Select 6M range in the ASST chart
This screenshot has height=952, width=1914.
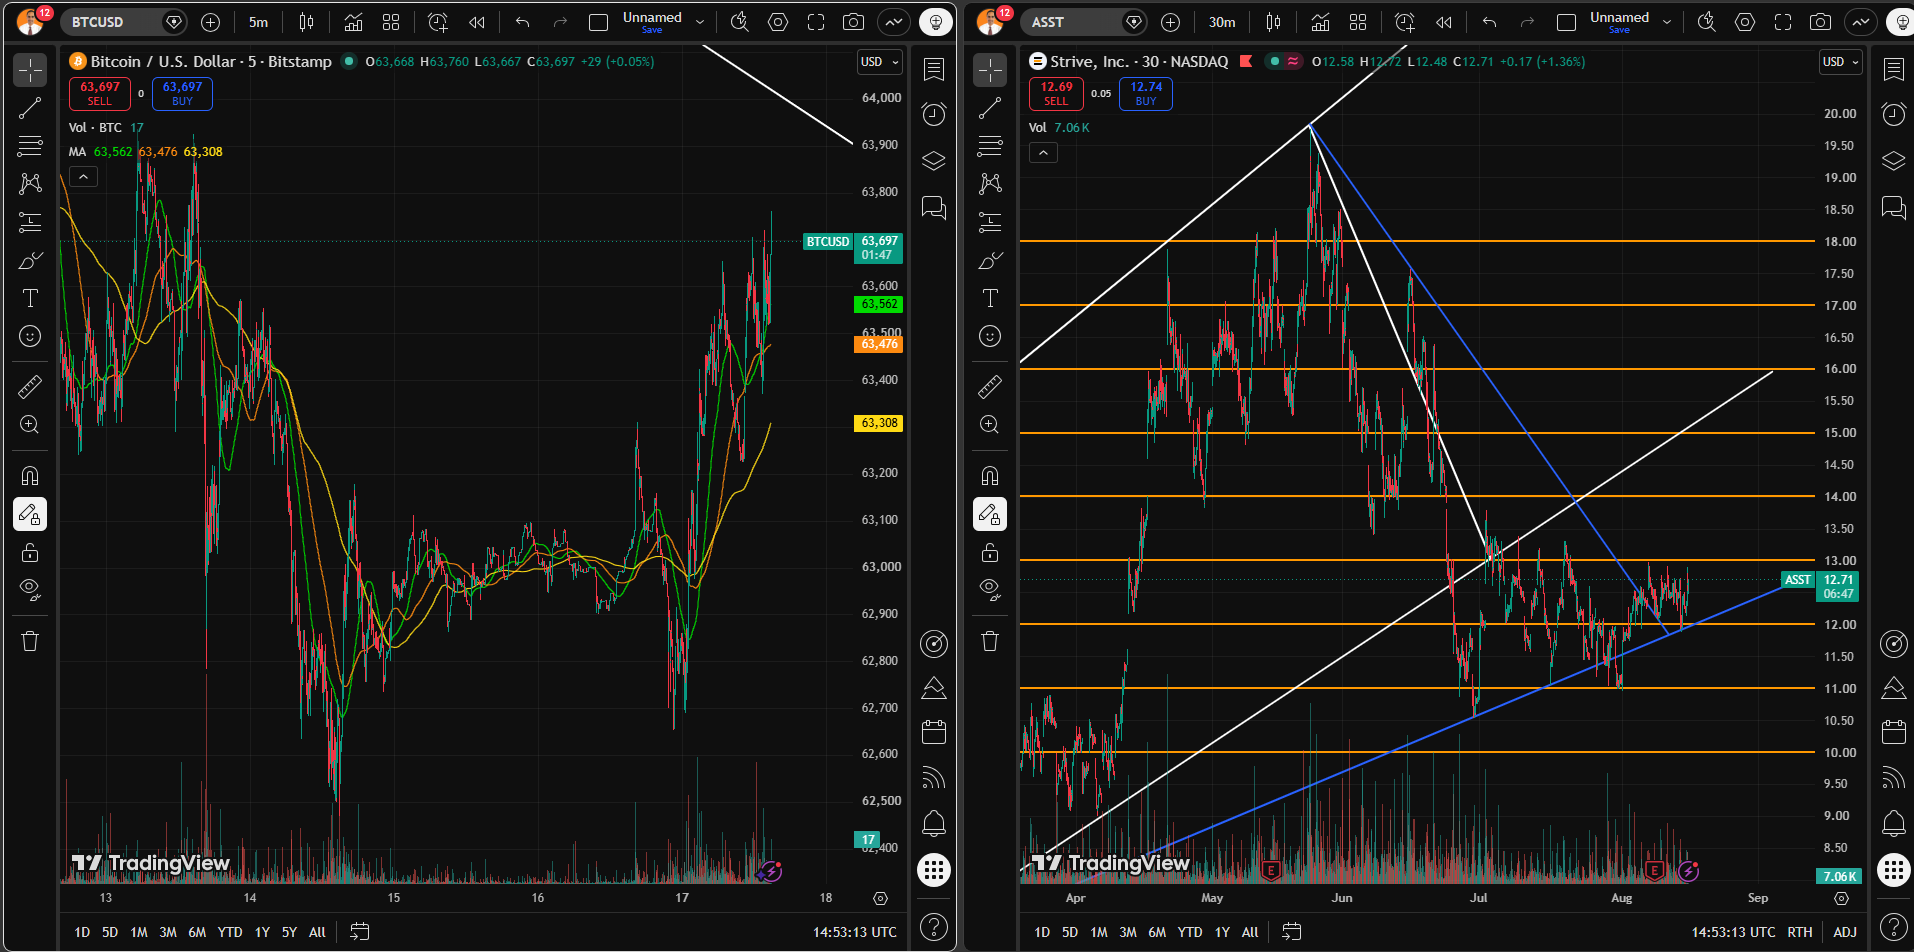(1157, 932)
